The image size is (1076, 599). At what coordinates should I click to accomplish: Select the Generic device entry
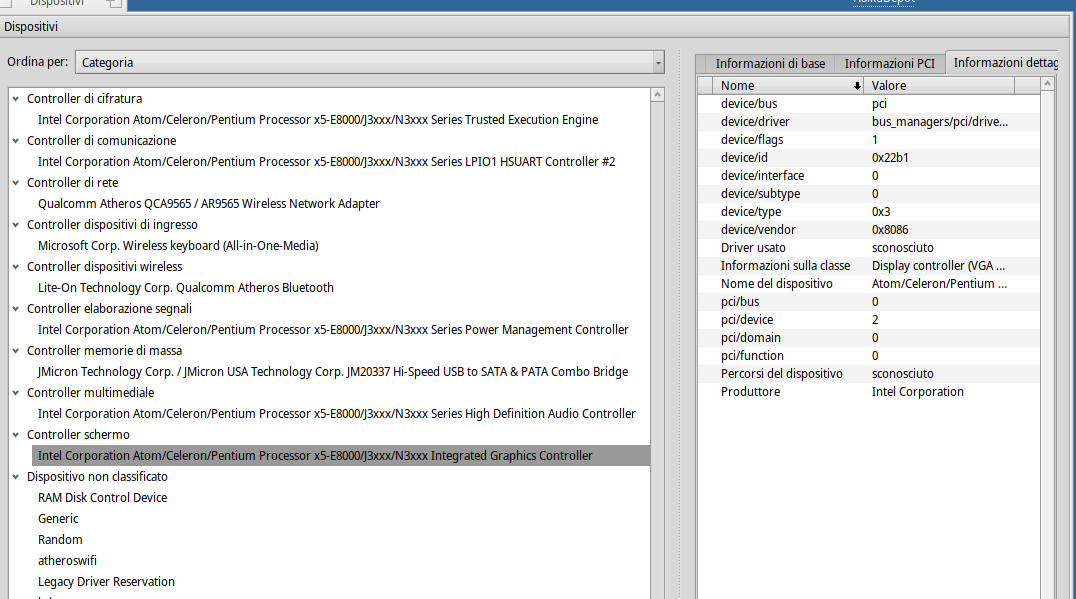coord(58,519)
